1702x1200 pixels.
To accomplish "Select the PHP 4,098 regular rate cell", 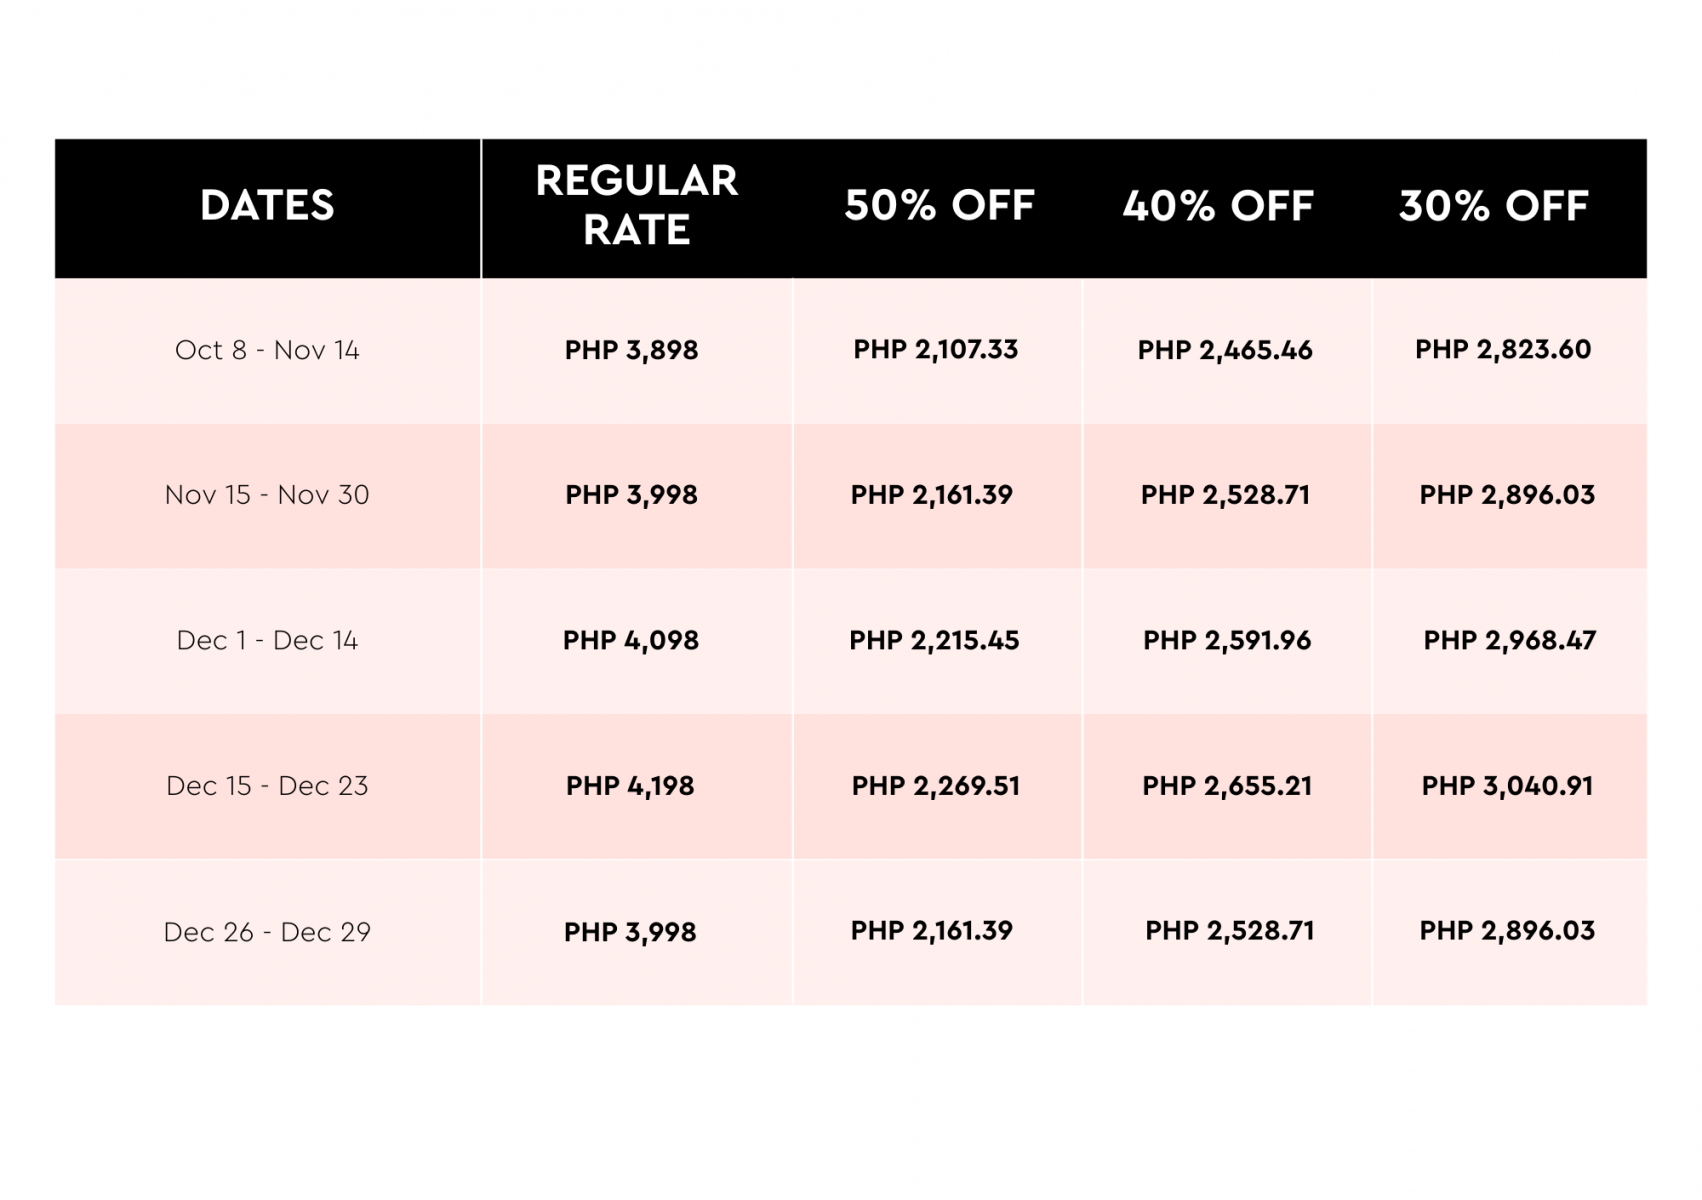I will pyautogui.click(x=631, y=640).
